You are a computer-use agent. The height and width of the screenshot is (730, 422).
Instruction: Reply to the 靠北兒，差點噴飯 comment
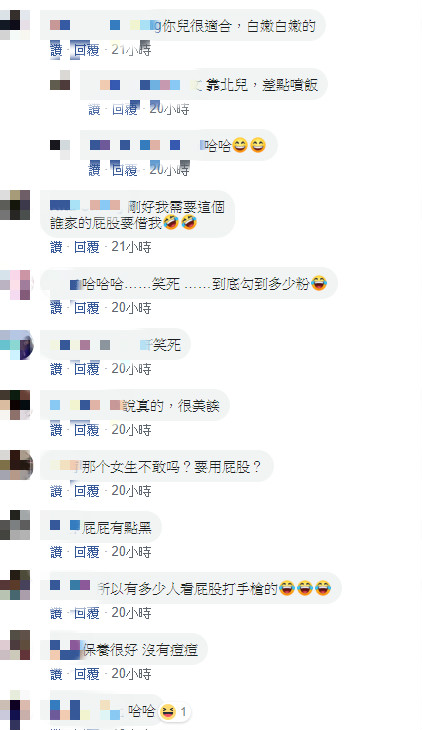pos(125,109)
